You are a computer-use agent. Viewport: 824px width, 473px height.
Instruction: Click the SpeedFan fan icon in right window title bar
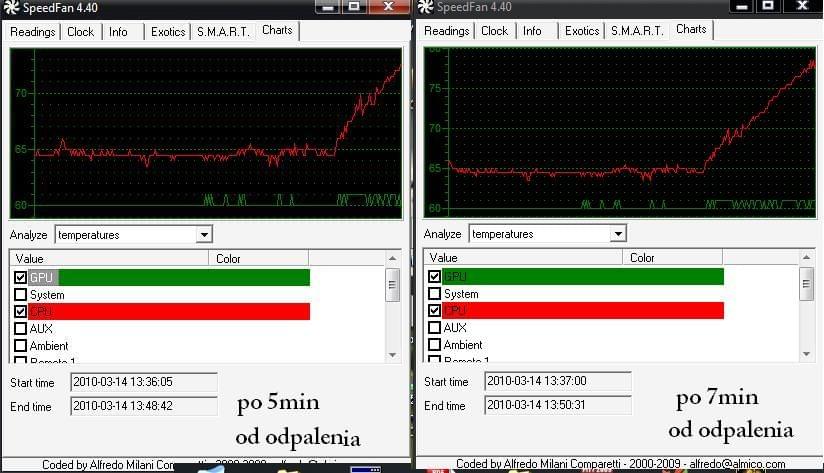[x=426, y=6]
